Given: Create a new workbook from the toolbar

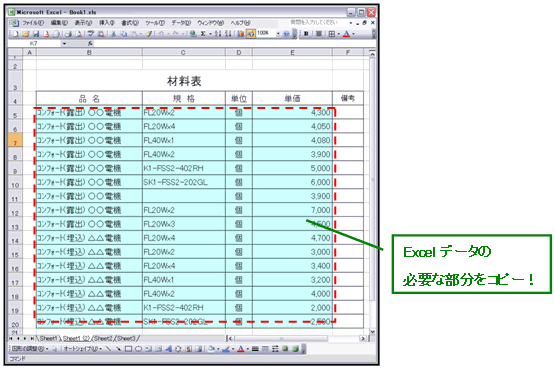Looking at the screenshot, I should pyautogui.click(x=15, y=34).
